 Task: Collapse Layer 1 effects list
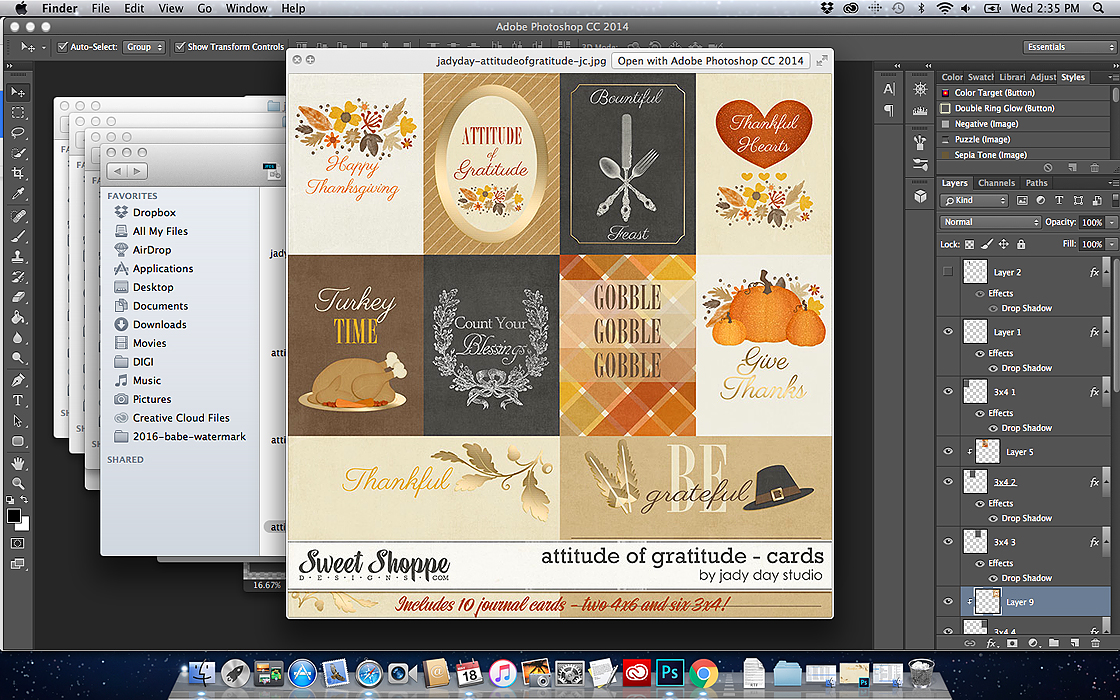(x=1106, y=332)
